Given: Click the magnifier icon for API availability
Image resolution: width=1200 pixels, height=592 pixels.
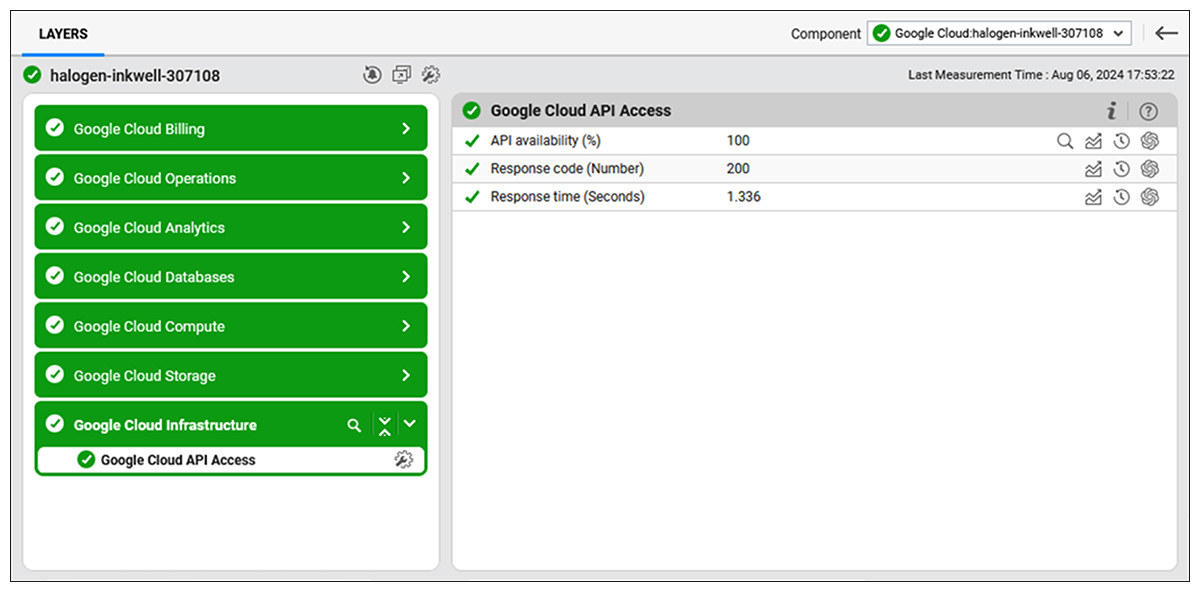Looking at the screenshot, I should click(x=1065, y=141).
